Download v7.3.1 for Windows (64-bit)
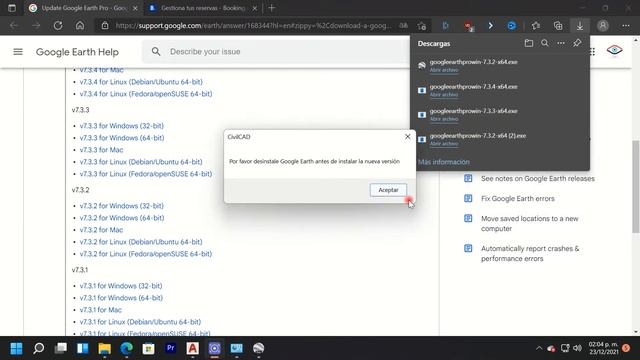640x360 pixels. coord(121,298)
